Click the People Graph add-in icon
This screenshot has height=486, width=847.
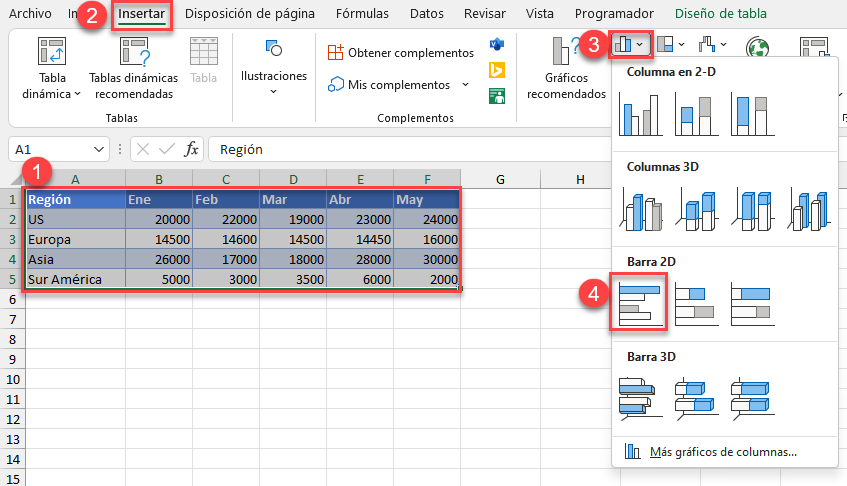[x=497, y=96]
